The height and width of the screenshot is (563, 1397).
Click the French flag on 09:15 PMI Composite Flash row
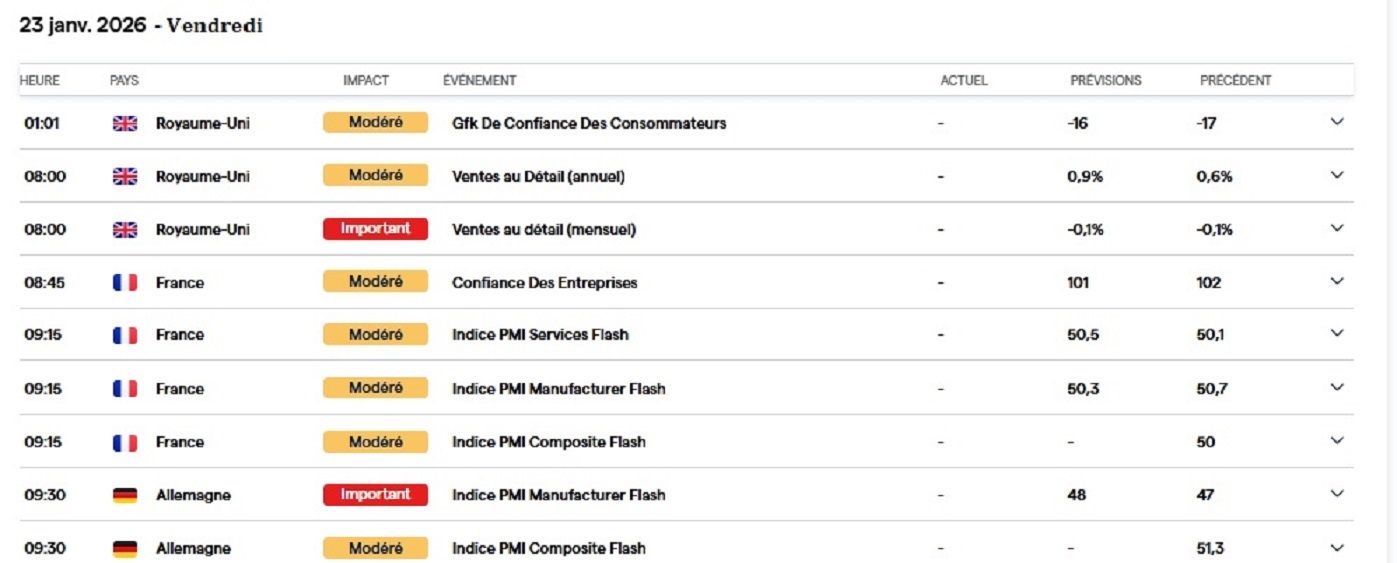coord(124,442)
